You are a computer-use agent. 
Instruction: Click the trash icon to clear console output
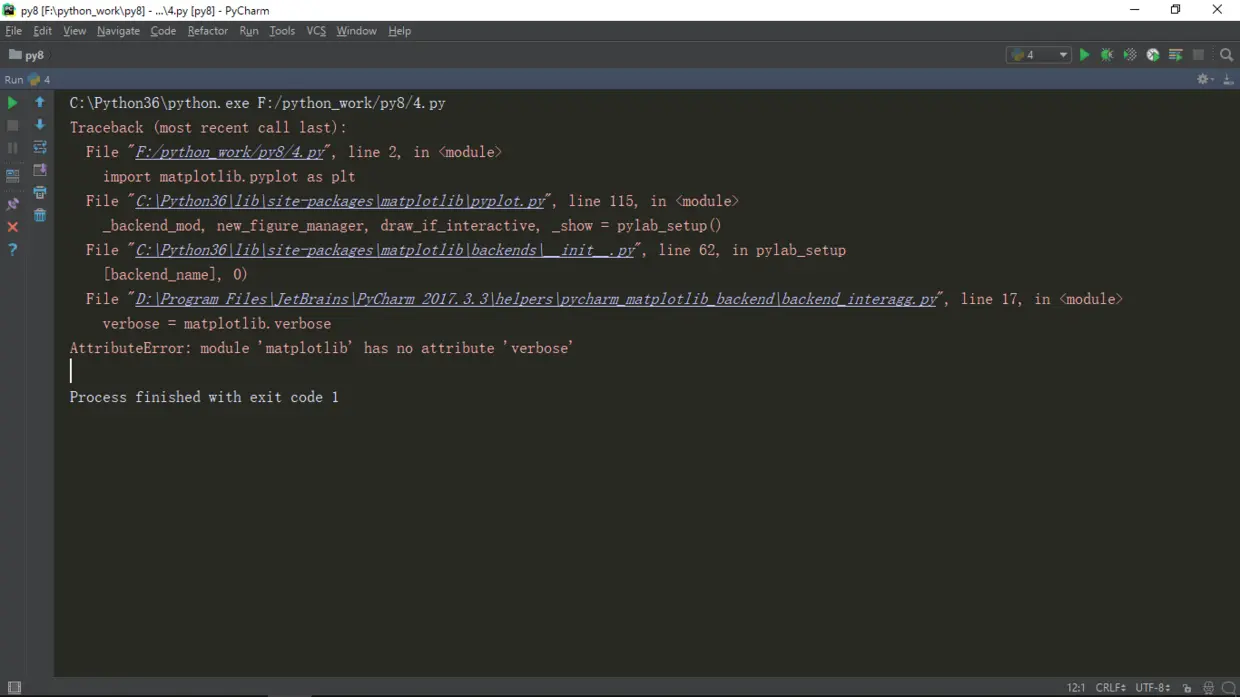point(40,215)
